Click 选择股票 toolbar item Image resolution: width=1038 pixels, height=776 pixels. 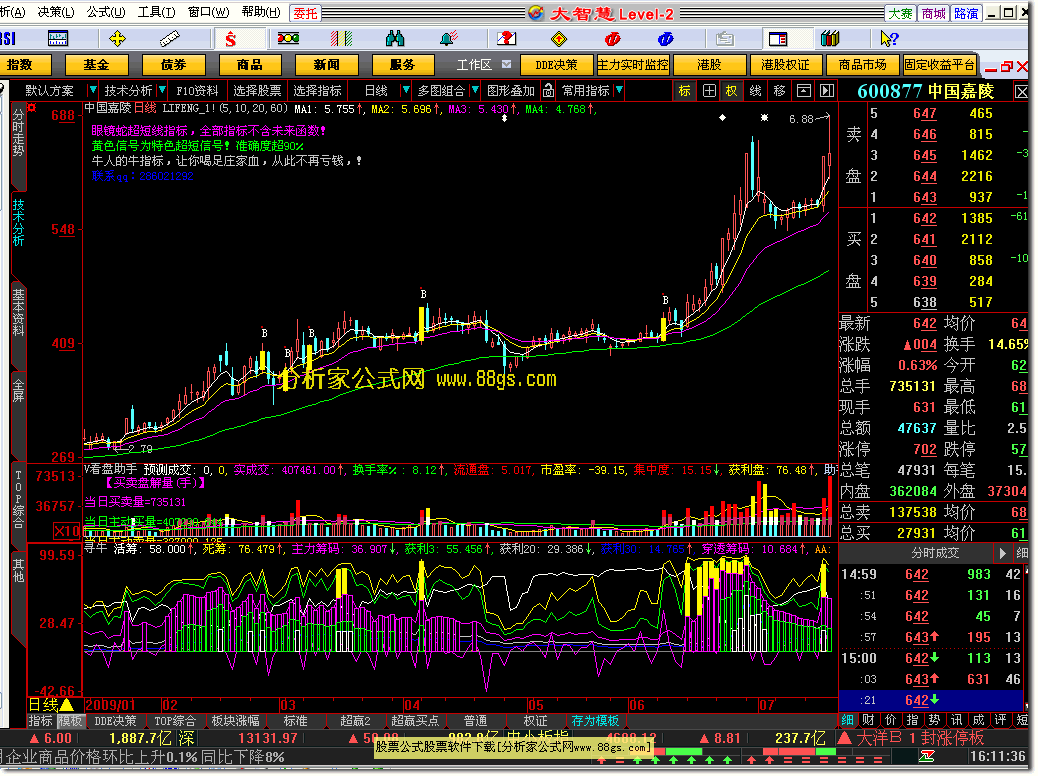[x=257, y=91]
